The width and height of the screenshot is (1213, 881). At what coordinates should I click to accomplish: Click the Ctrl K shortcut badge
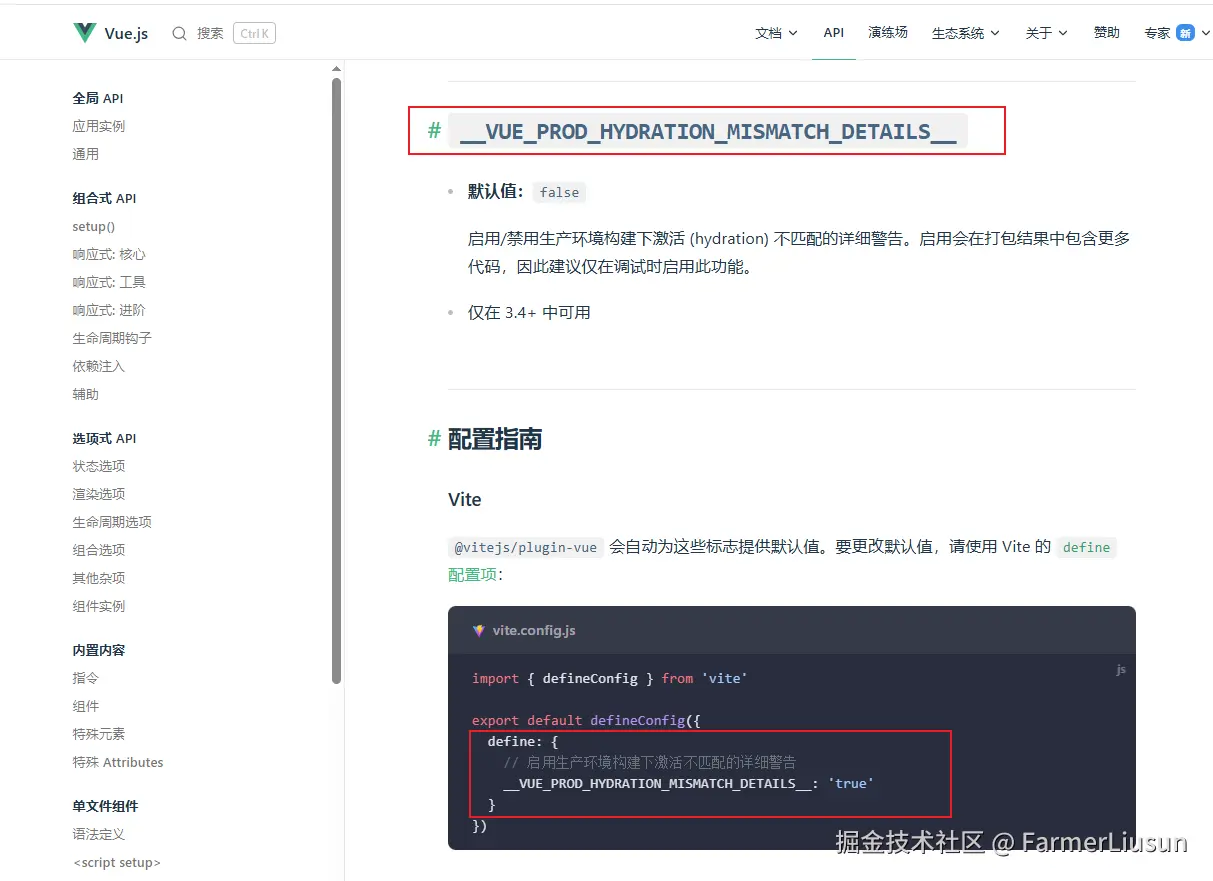(x=254, y=33)
